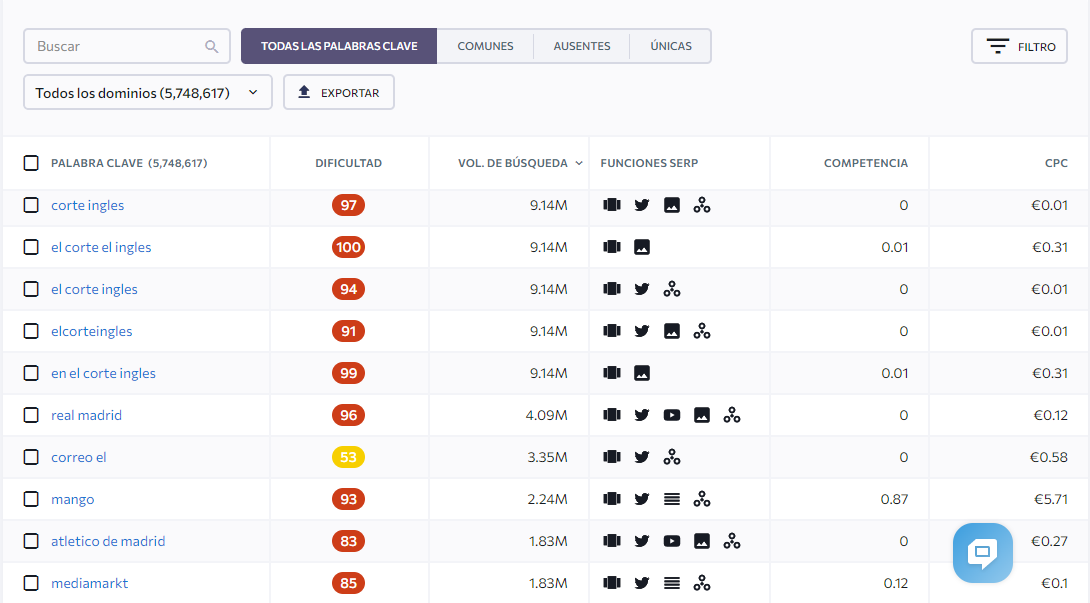The height and width of the screenshot is (603, 1090).
Task: Click the €5.71 CPC value
Action: coord(1049,499)
